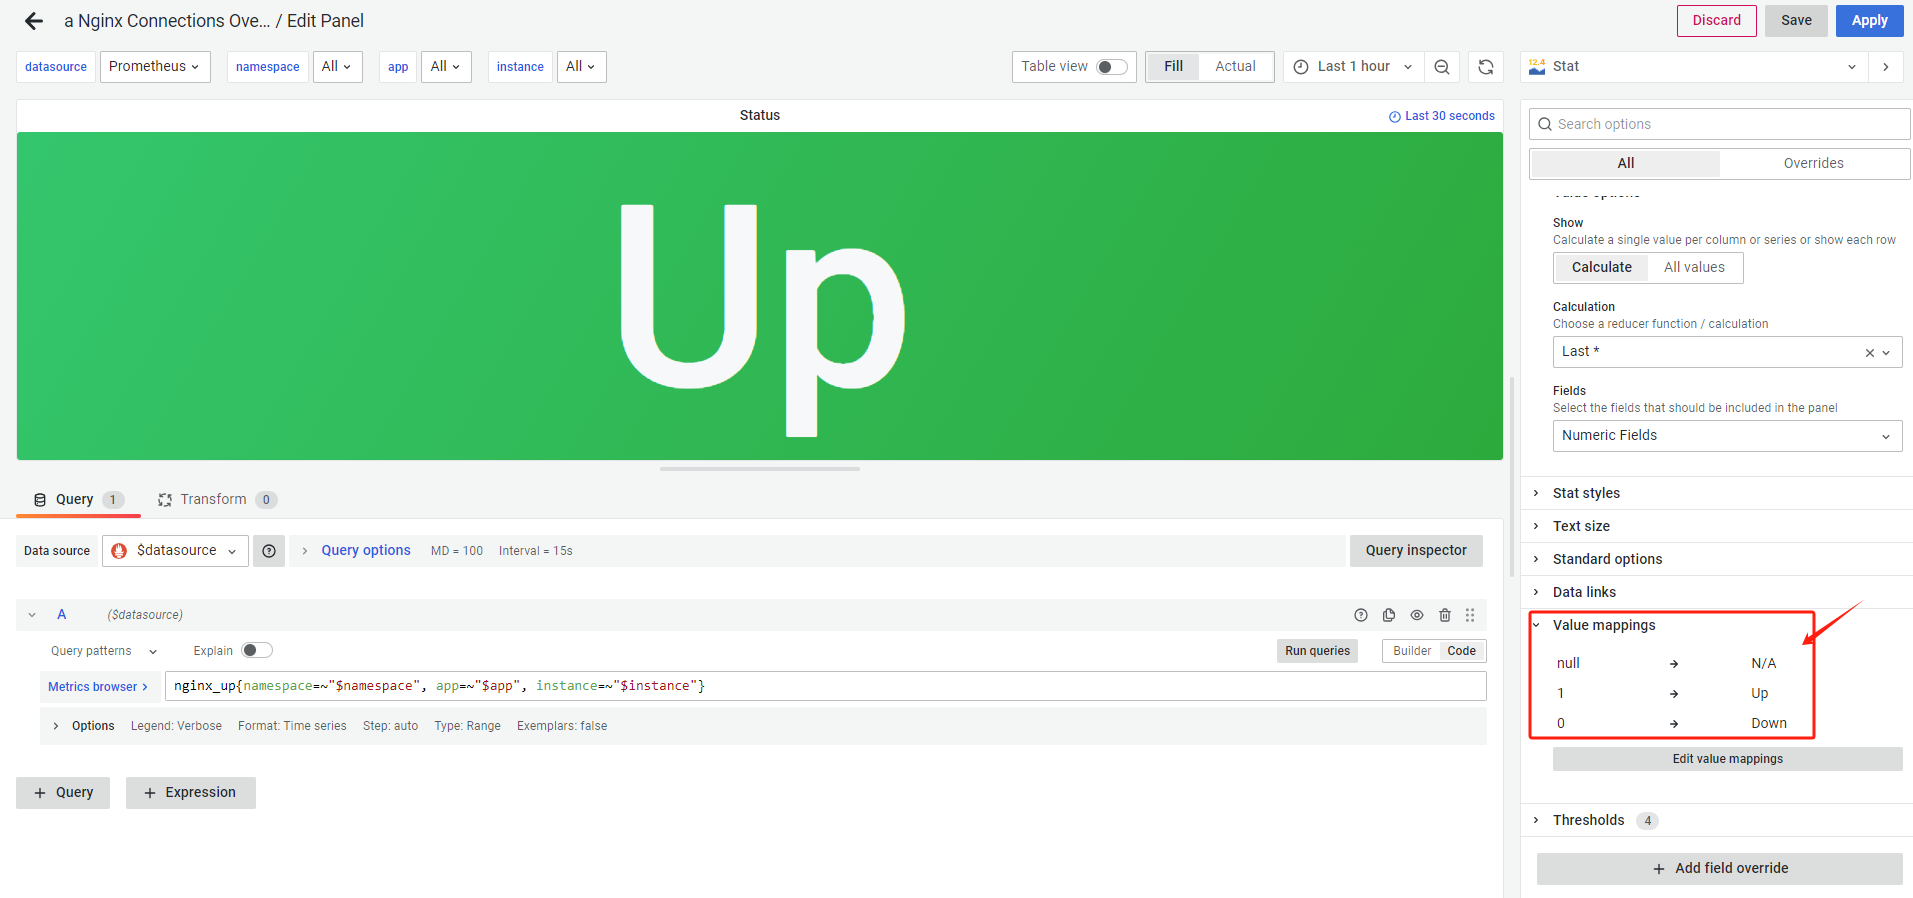This screenshot has height=898, width=1913.
Task: Open the Query inspector
Action: click(x=1416, y=551)
